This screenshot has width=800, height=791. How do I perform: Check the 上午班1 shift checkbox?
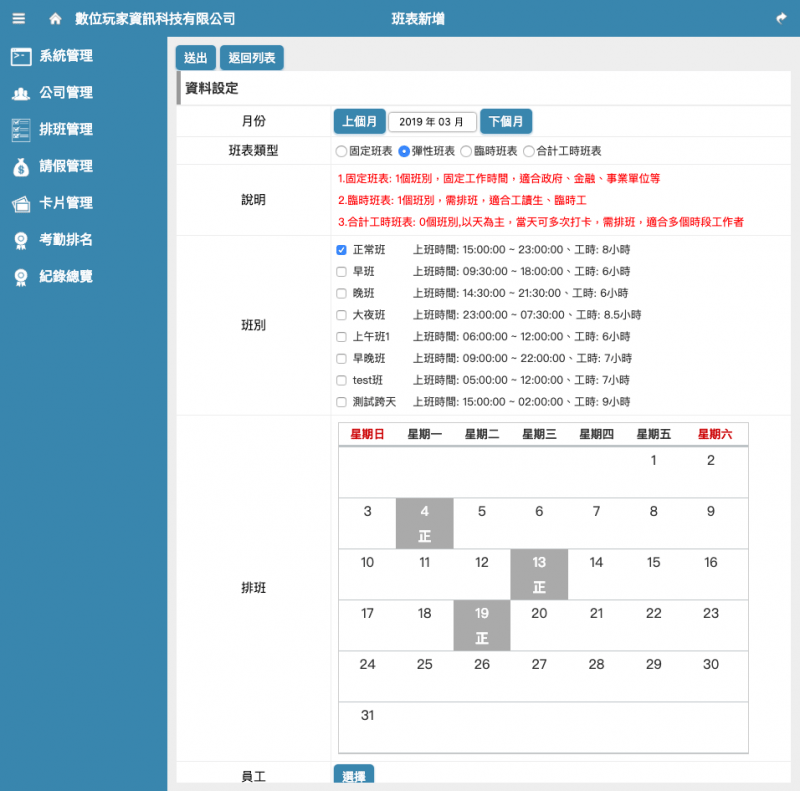341,337
